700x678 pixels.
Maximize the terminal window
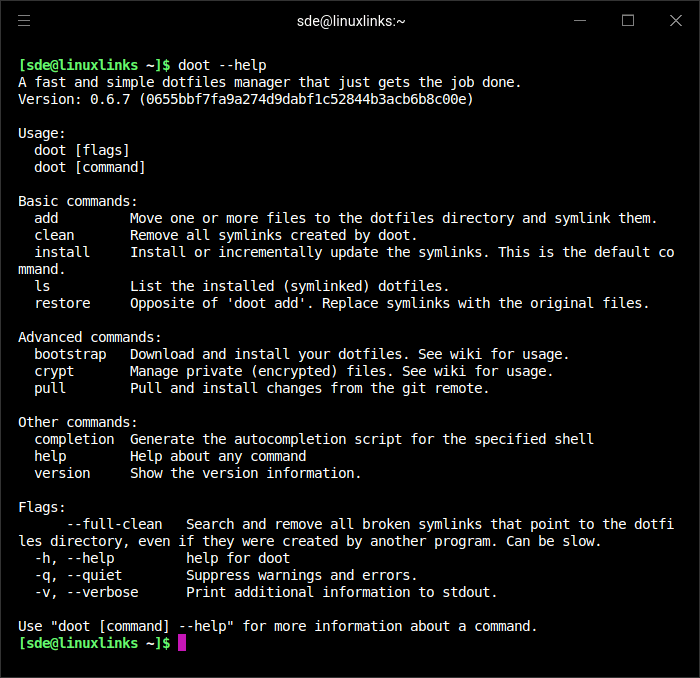[x=628, y=20]
